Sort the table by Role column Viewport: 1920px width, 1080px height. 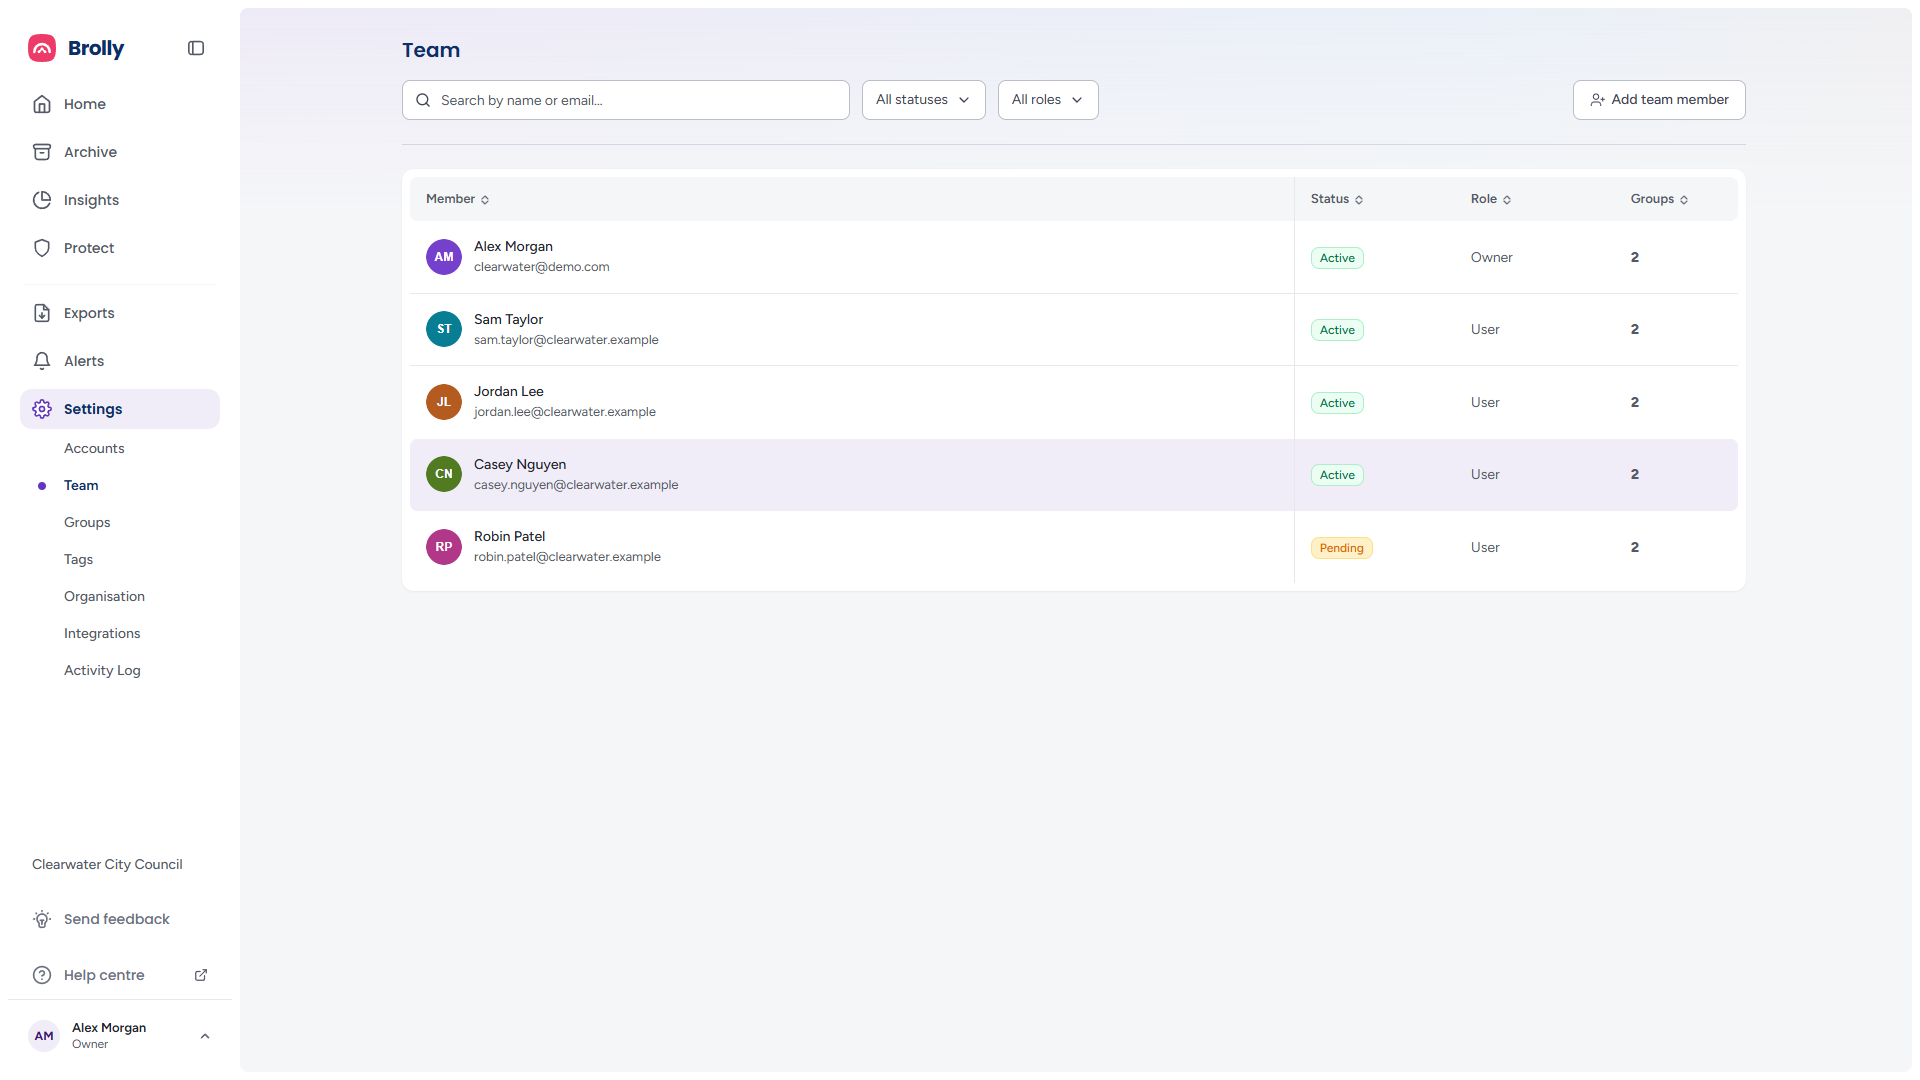tap(1491, 199)
